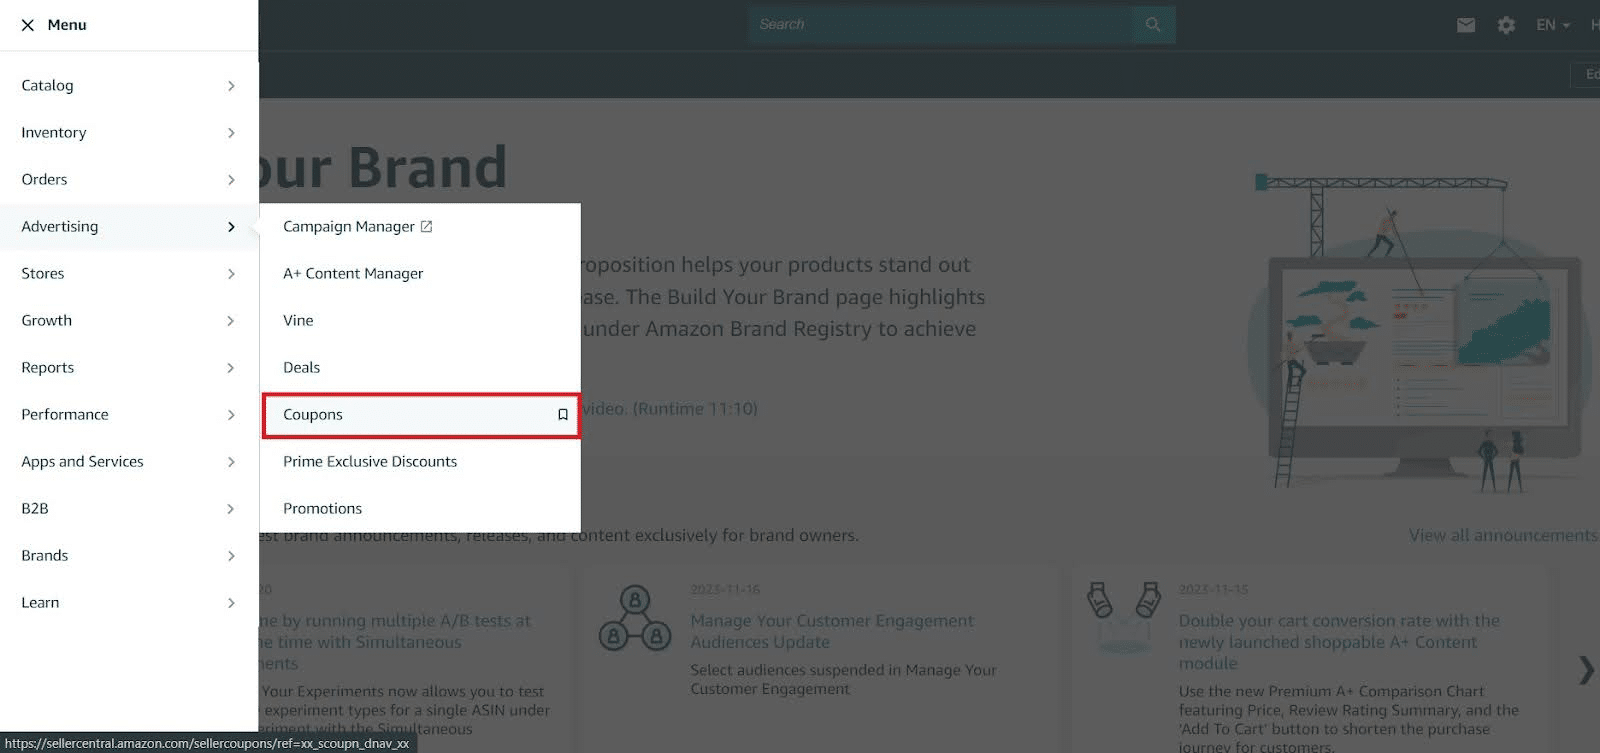
Task: Expand the B2B chevron arrow
Action: click(231, 509)
